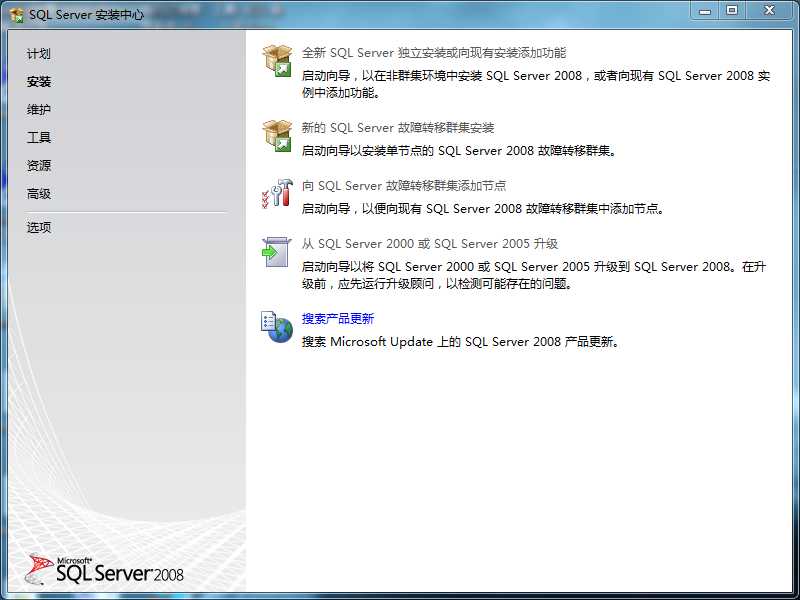Open the 计划 page in sidebar

coord(39,54)
